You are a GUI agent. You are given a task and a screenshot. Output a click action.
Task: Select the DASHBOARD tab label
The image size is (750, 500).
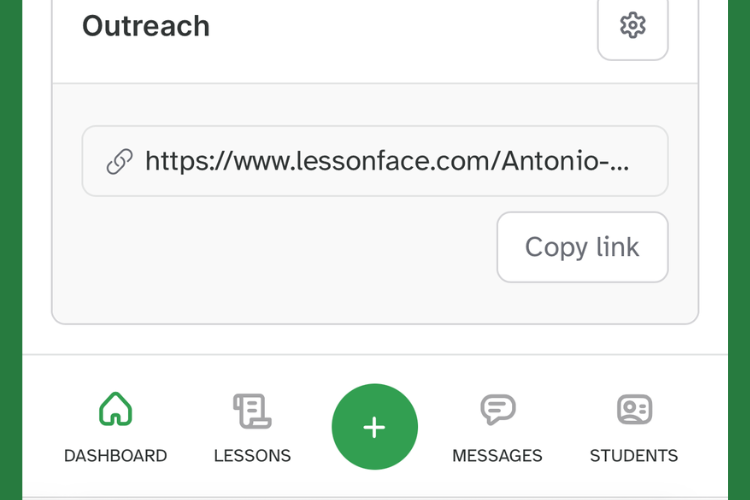[115, 456]
